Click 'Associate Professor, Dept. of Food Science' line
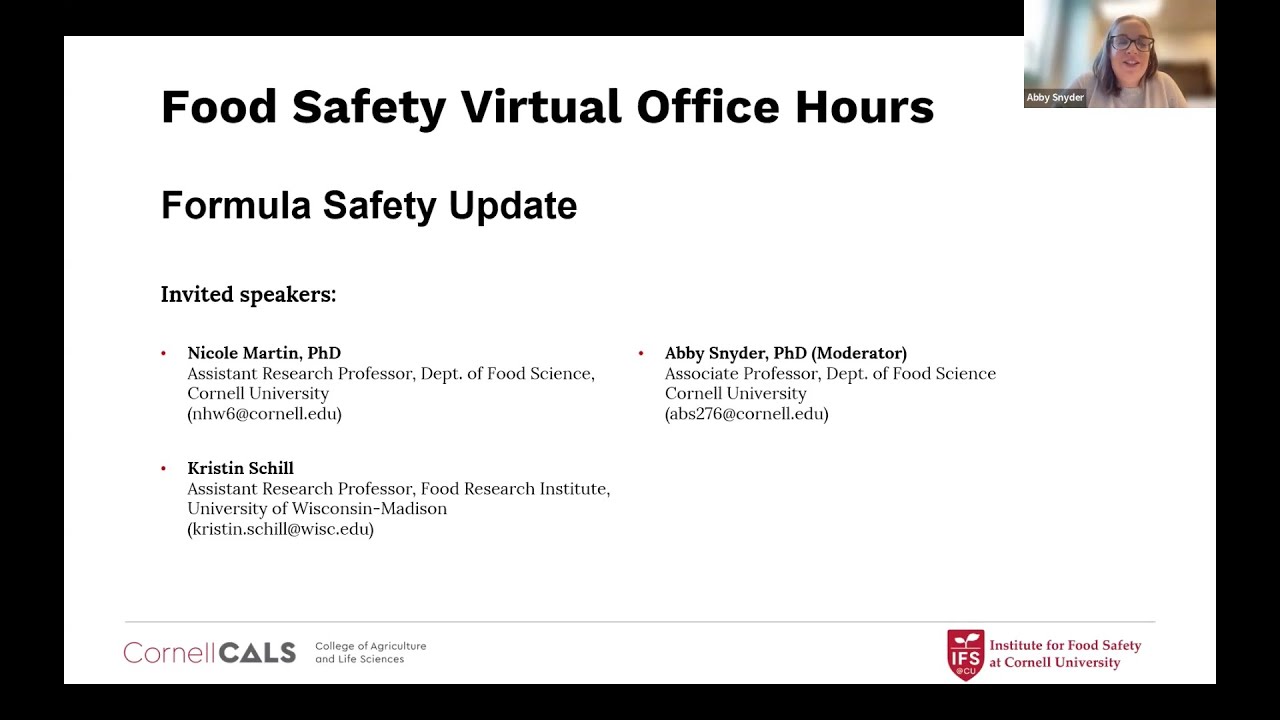 830,373
